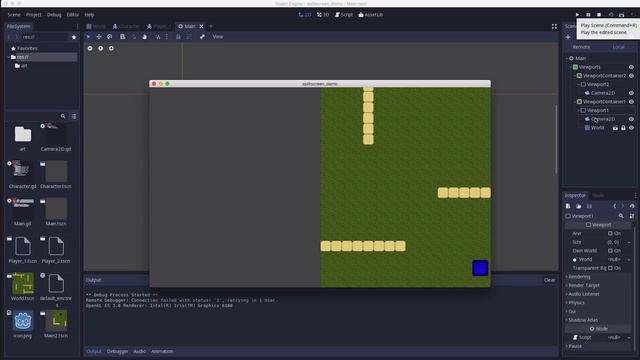Viewport: 640px width, 360px height.
Task: Clear the Output log
Action: (x=549, y=280)
